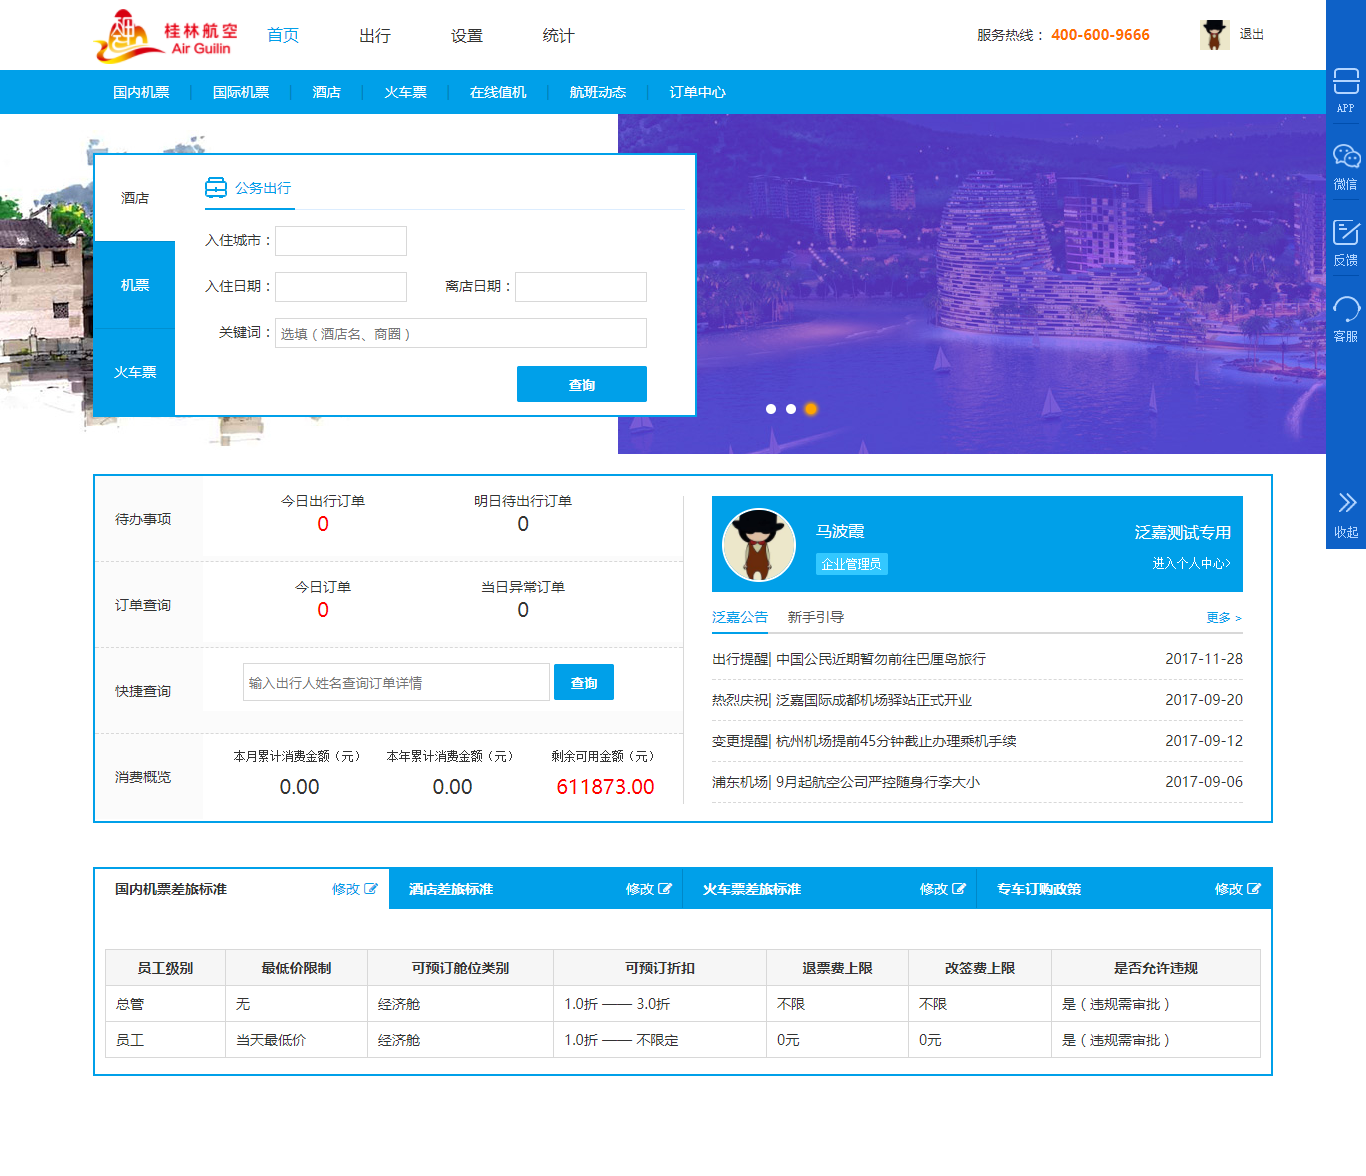This screenshot has height=1176, width=1366.
Task: Collapse the sidebar with 收起 arrows
Action: [1346, 503]
